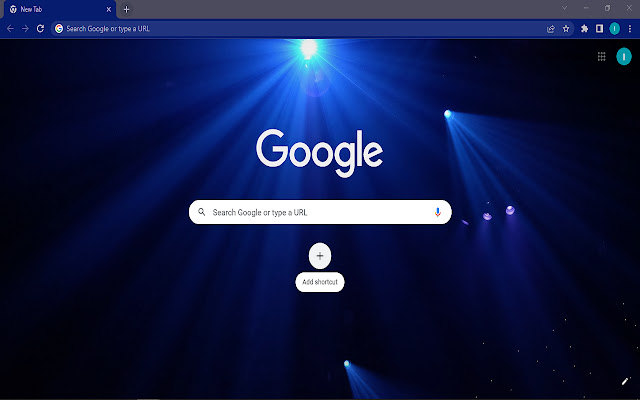The height and width of the screenshot is (400, 640).
Task: Go back using the back arrow
Action: click(x=10, y=29)
